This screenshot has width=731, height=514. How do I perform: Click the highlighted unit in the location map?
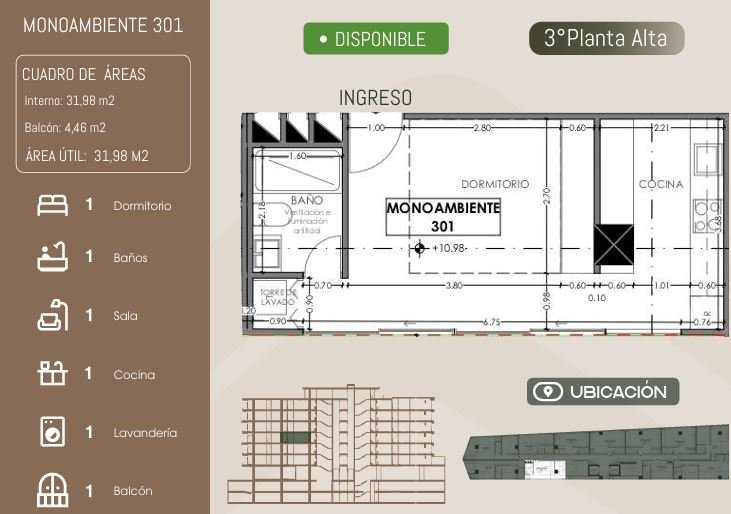click(545, 469)
